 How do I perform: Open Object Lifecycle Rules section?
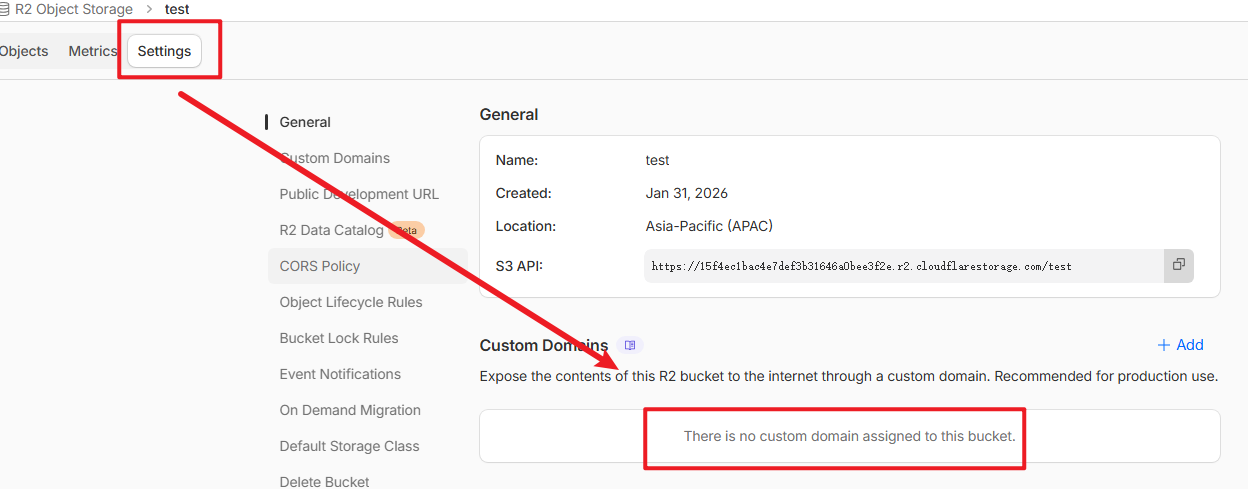(351, 302)
